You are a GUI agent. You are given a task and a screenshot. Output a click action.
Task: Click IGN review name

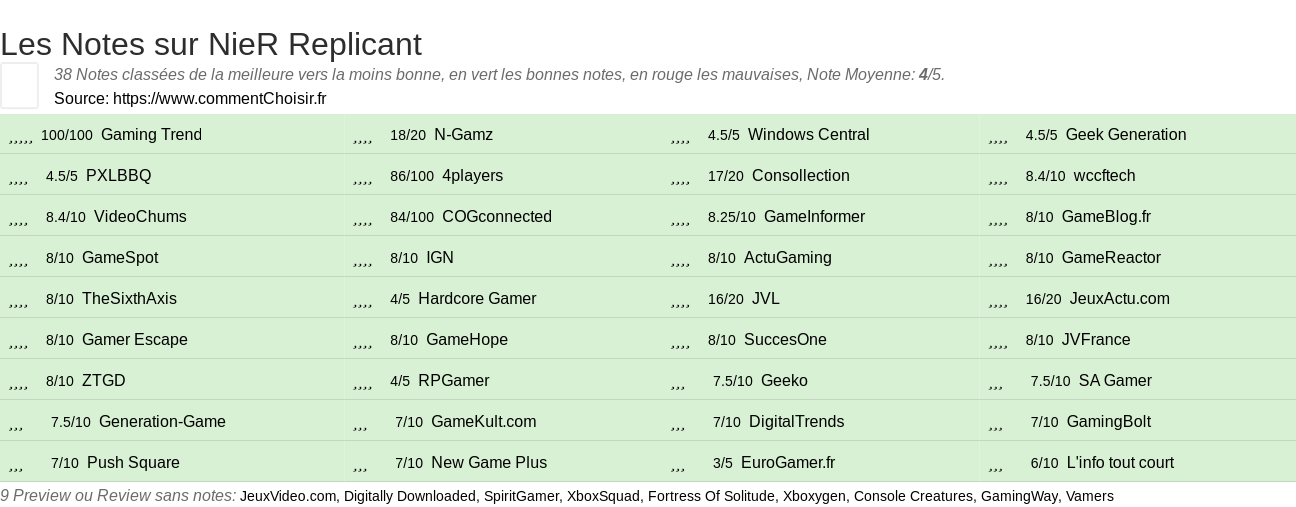[x=440, y=258]
